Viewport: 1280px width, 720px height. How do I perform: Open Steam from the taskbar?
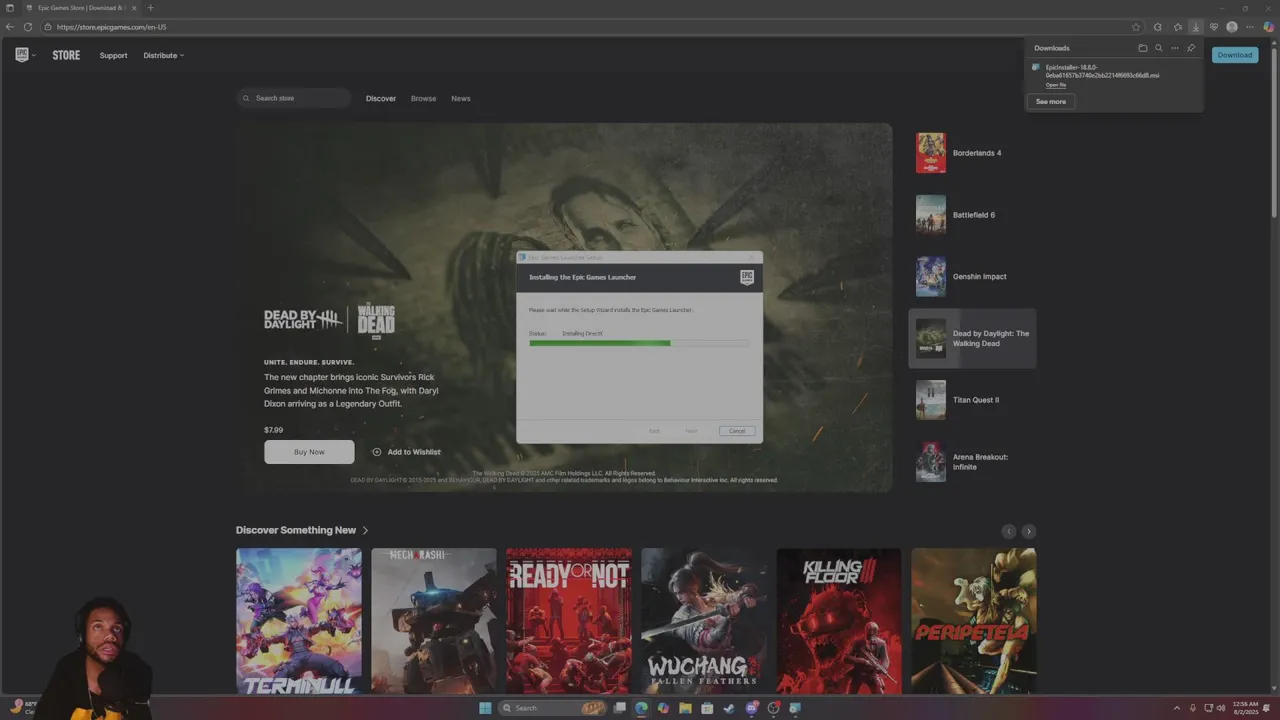click(x=729, y=708)
